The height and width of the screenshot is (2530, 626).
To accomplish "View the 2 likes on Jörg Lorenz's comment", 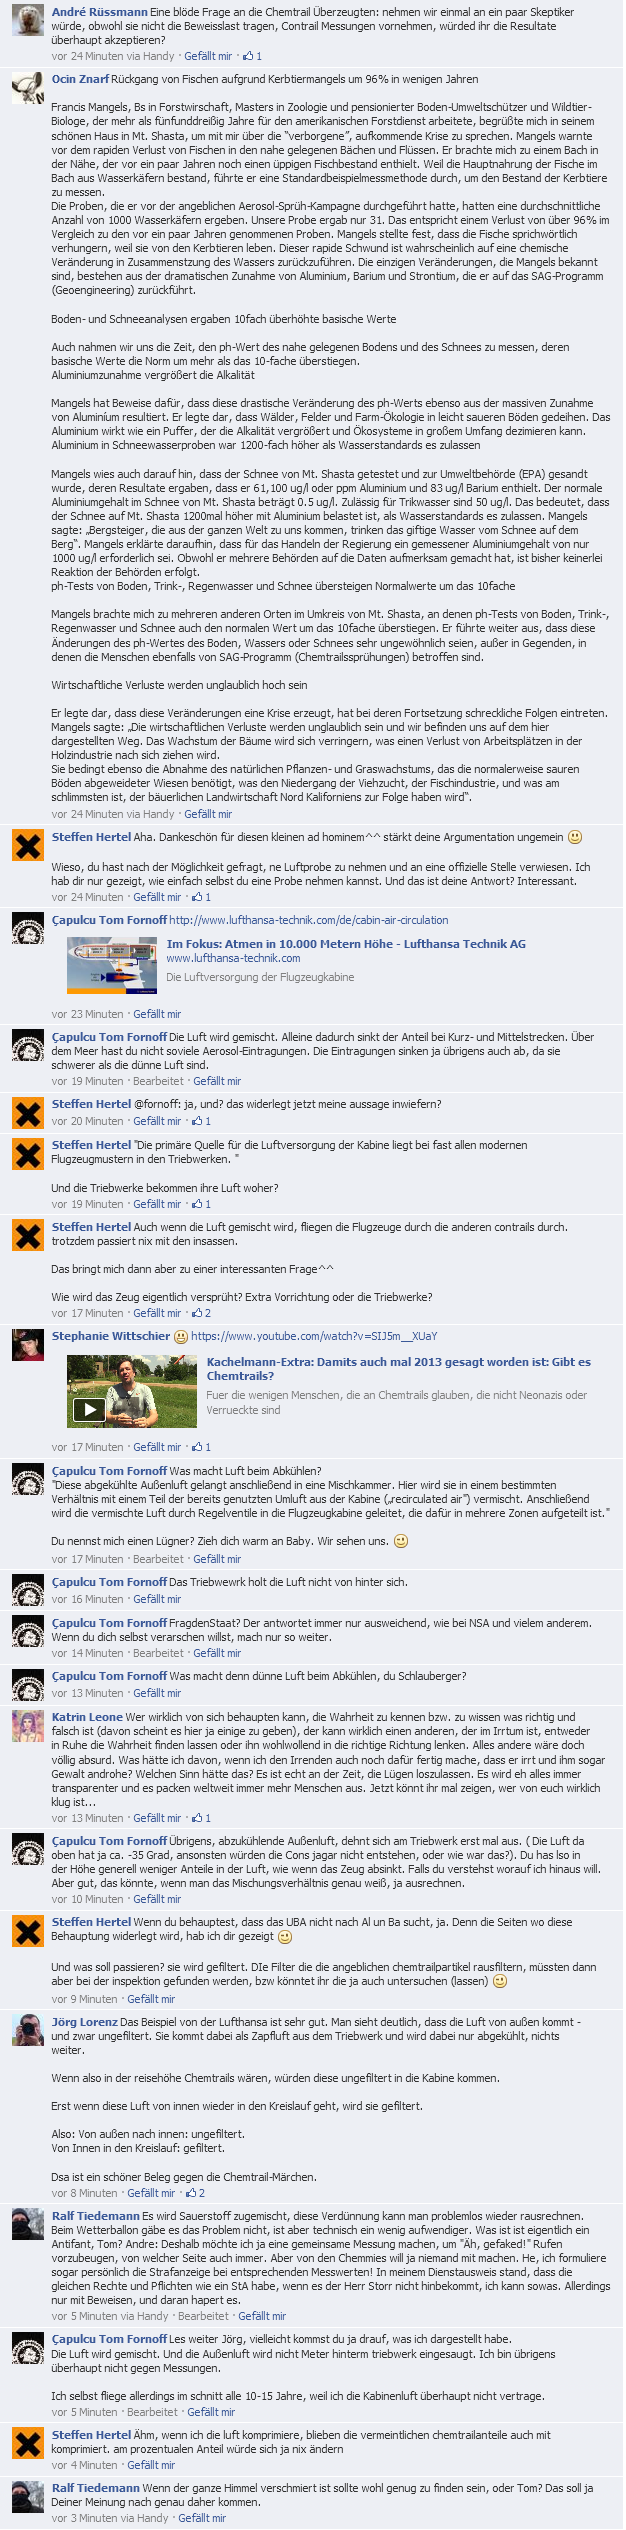I will point(196,2193).
